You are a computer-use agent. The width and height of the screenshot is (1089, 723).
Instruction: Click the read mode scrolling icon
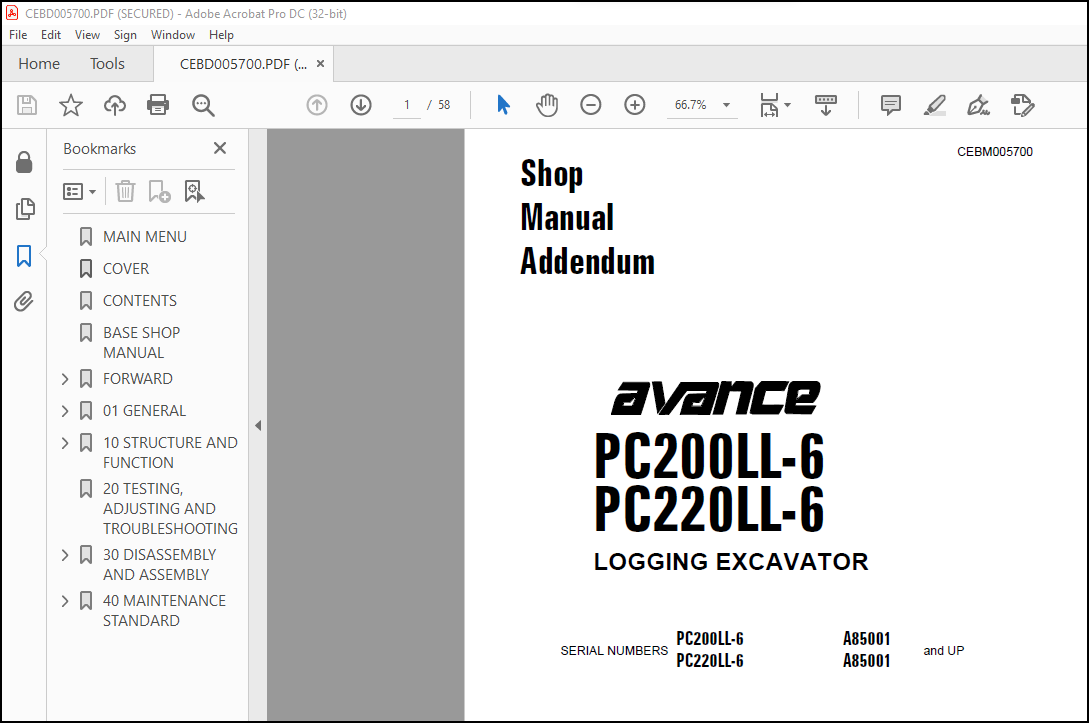click(825, 105)
